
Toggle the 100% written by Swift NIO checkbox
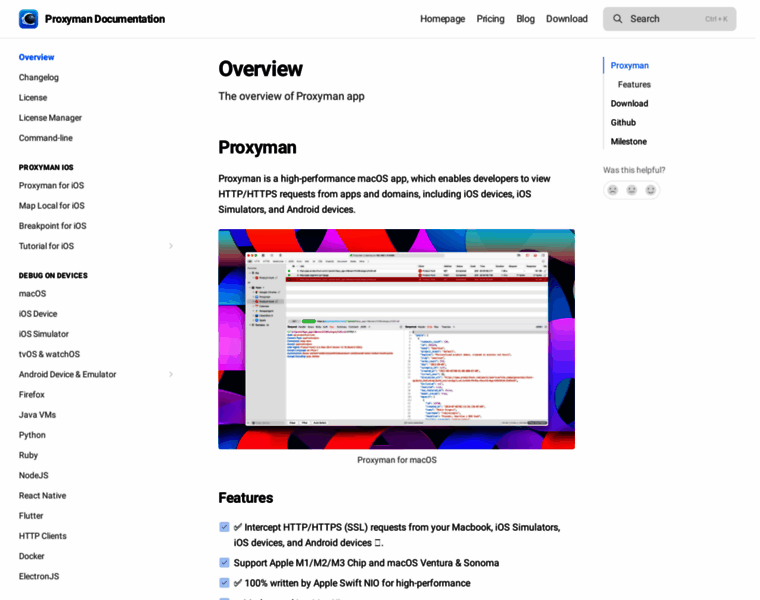point(224,583)
